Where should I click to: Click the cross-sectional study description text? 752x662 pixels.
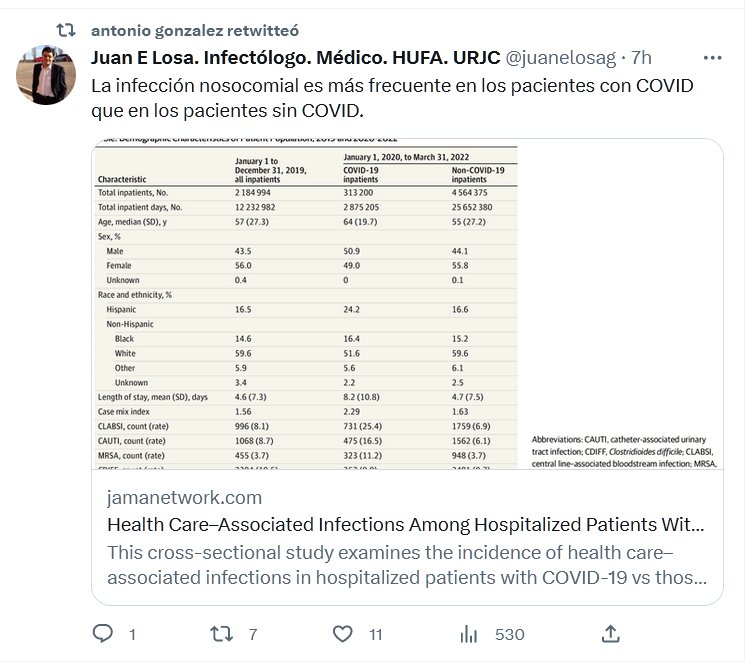tap(405, 565)
